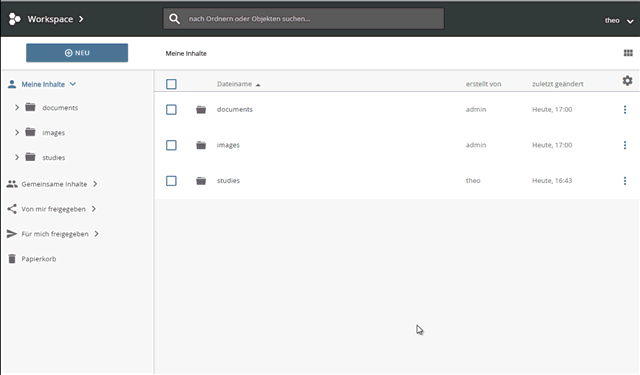Click the Workspace title text
Image resolution: width=640 pixels, height=375 pixels.
(50, 19)
